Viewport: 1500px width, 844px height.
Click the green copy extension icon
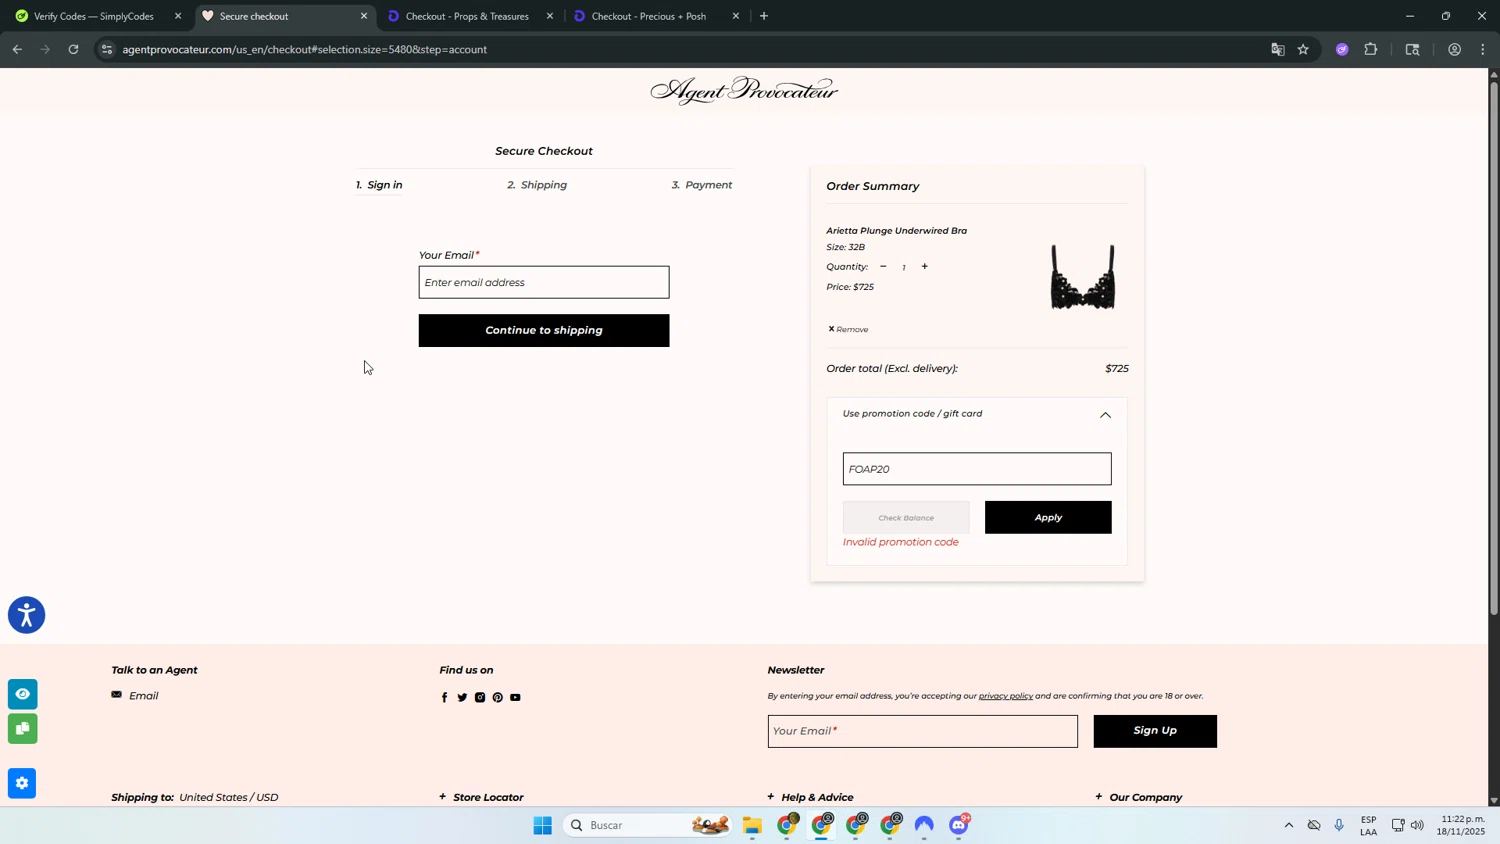(x=22, y=728)
